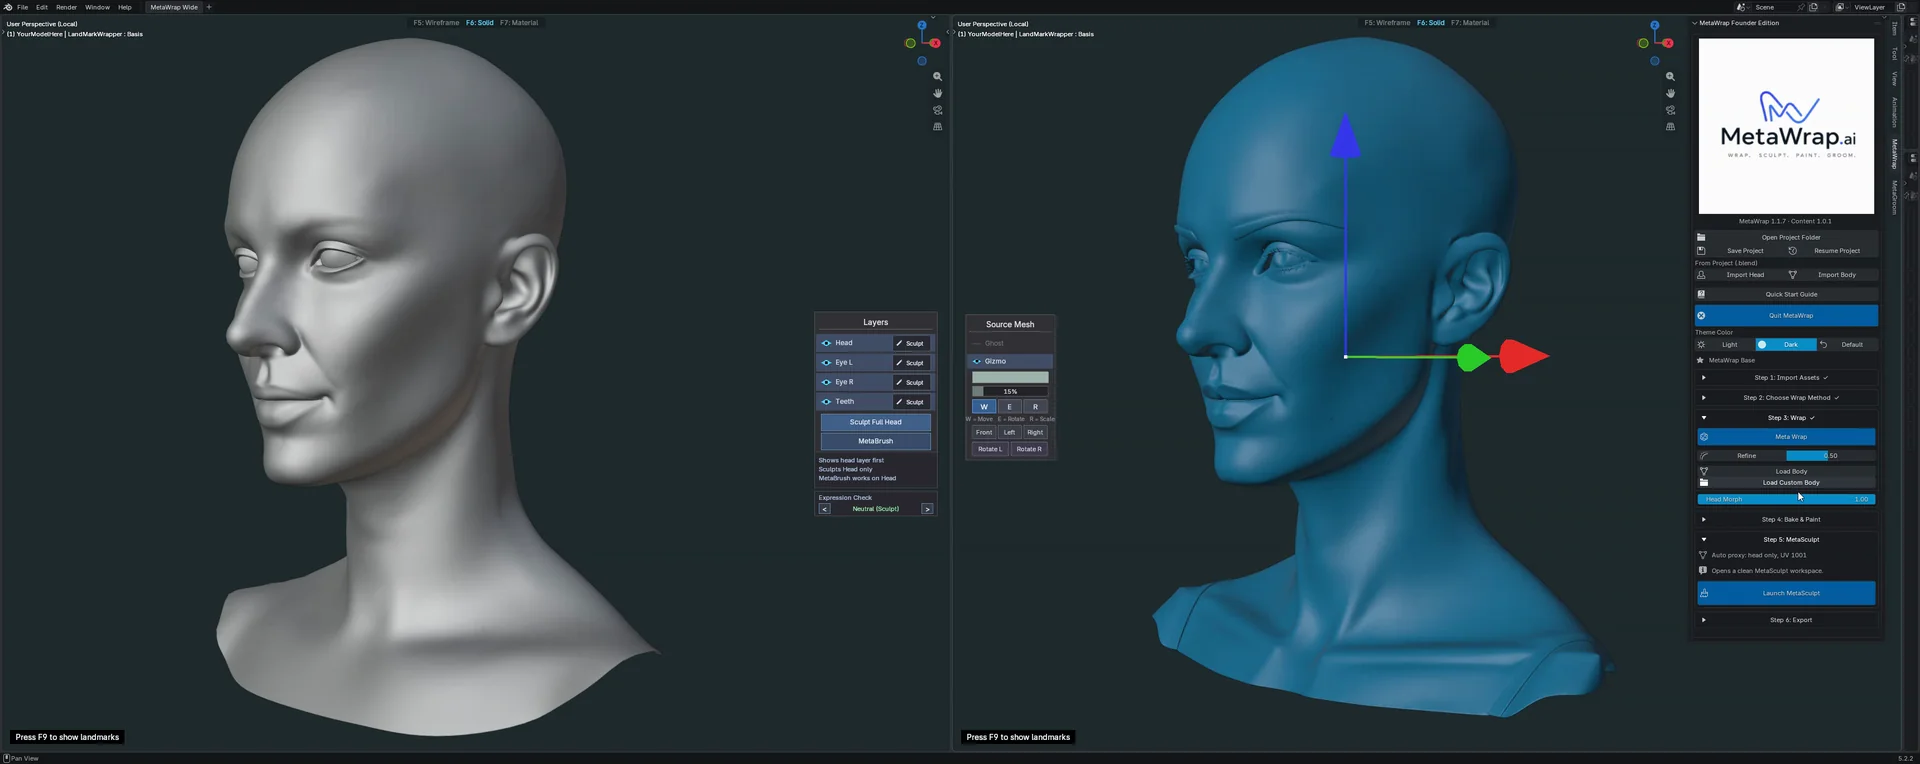Open the Render menu
Image resolution: width=1920 pixels, height=764 pixels.
point(66,7)
